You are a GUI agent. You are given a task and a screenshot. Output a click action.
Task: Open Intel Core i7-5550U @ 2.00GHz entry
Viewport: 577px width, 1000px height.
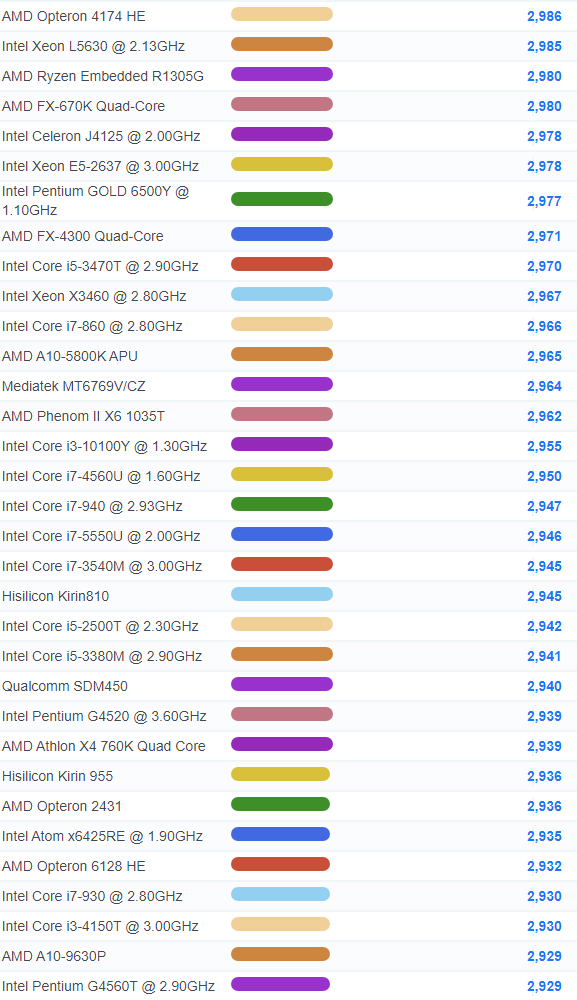101,536
